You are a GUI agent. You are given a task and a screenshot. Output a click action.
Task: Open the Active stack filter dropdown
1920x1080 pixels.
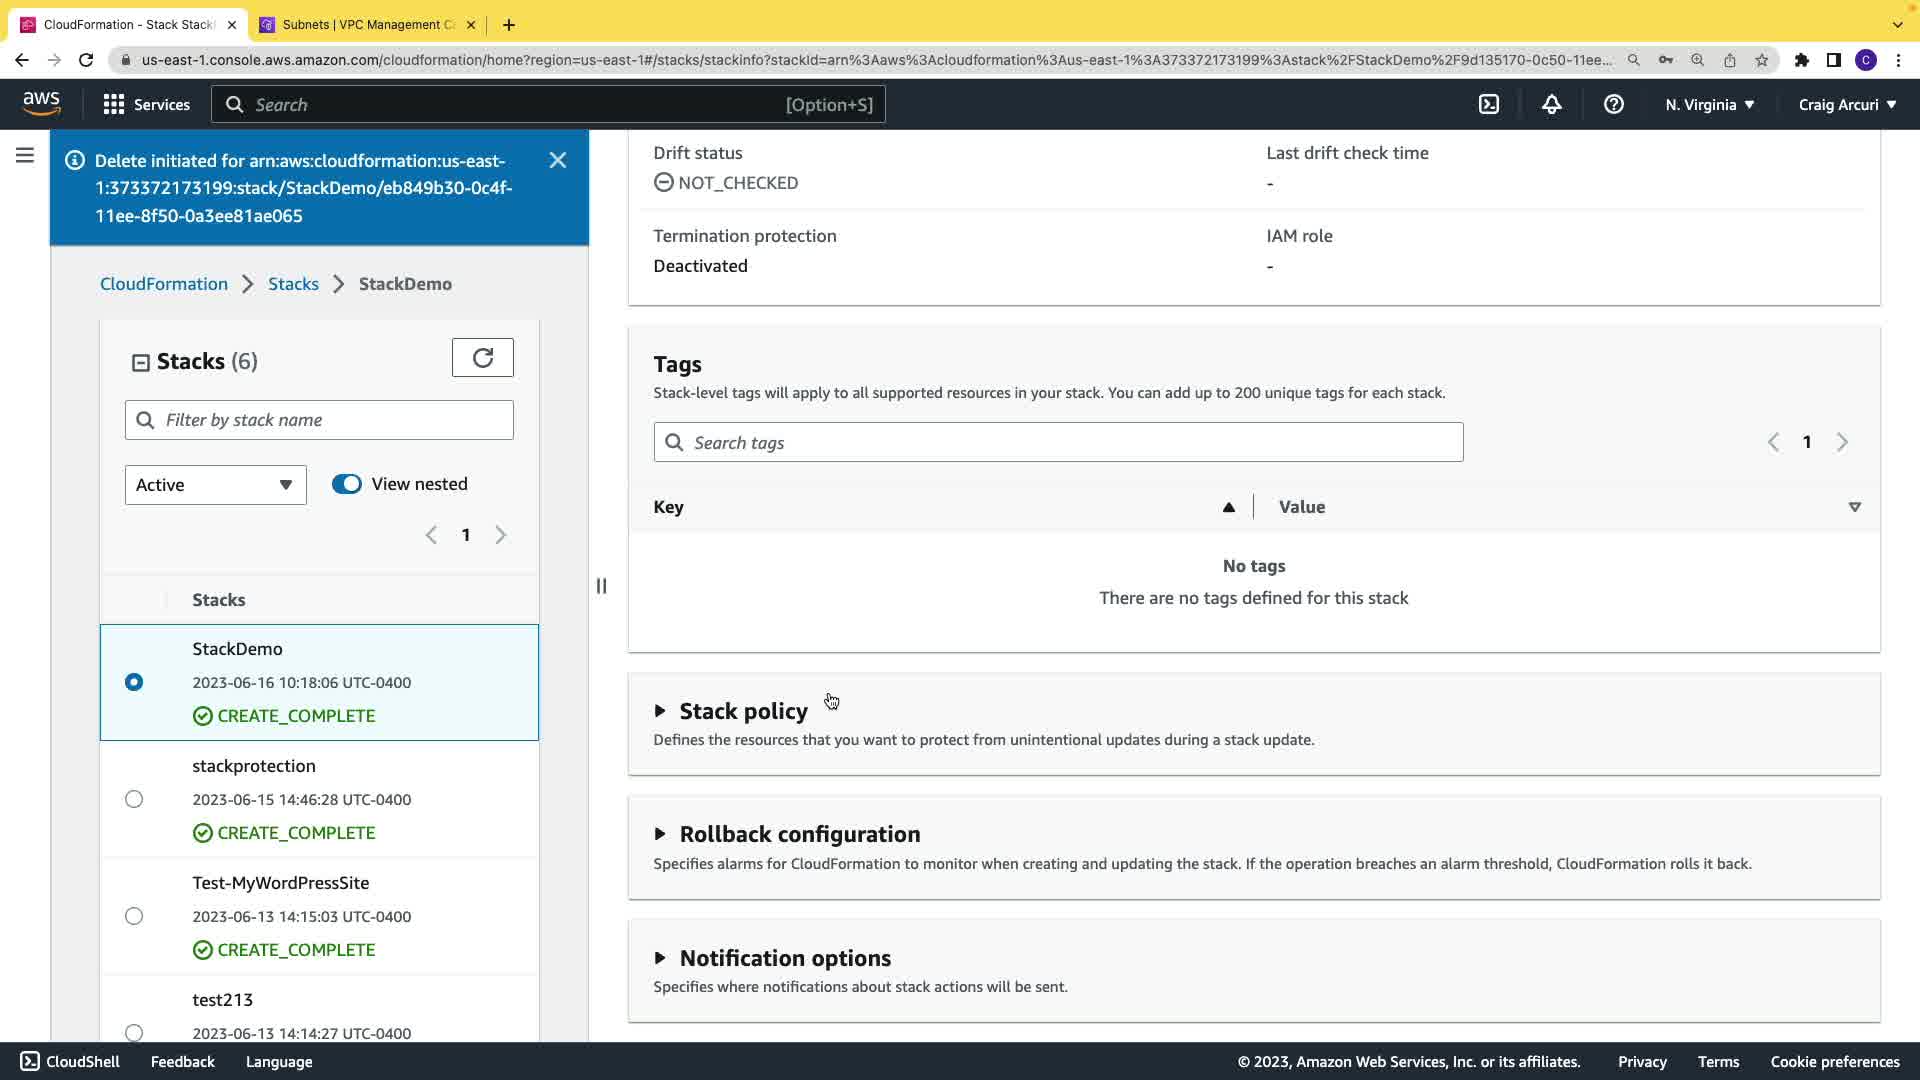pyautogui.click(x=215, y=485)
